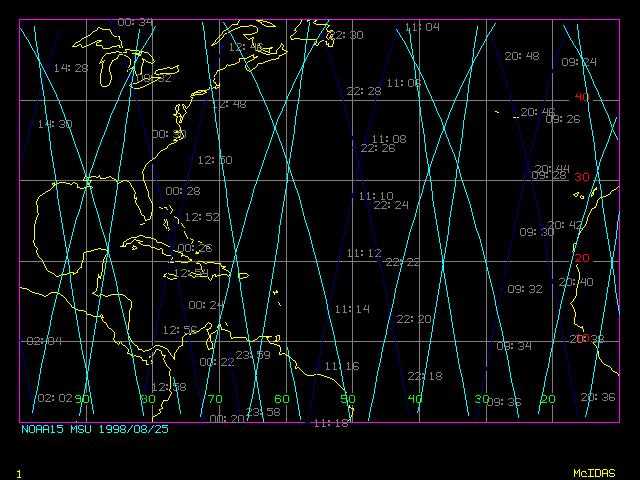Click the 02:04 time marker

pyautogui.click(x=44, y=341)
